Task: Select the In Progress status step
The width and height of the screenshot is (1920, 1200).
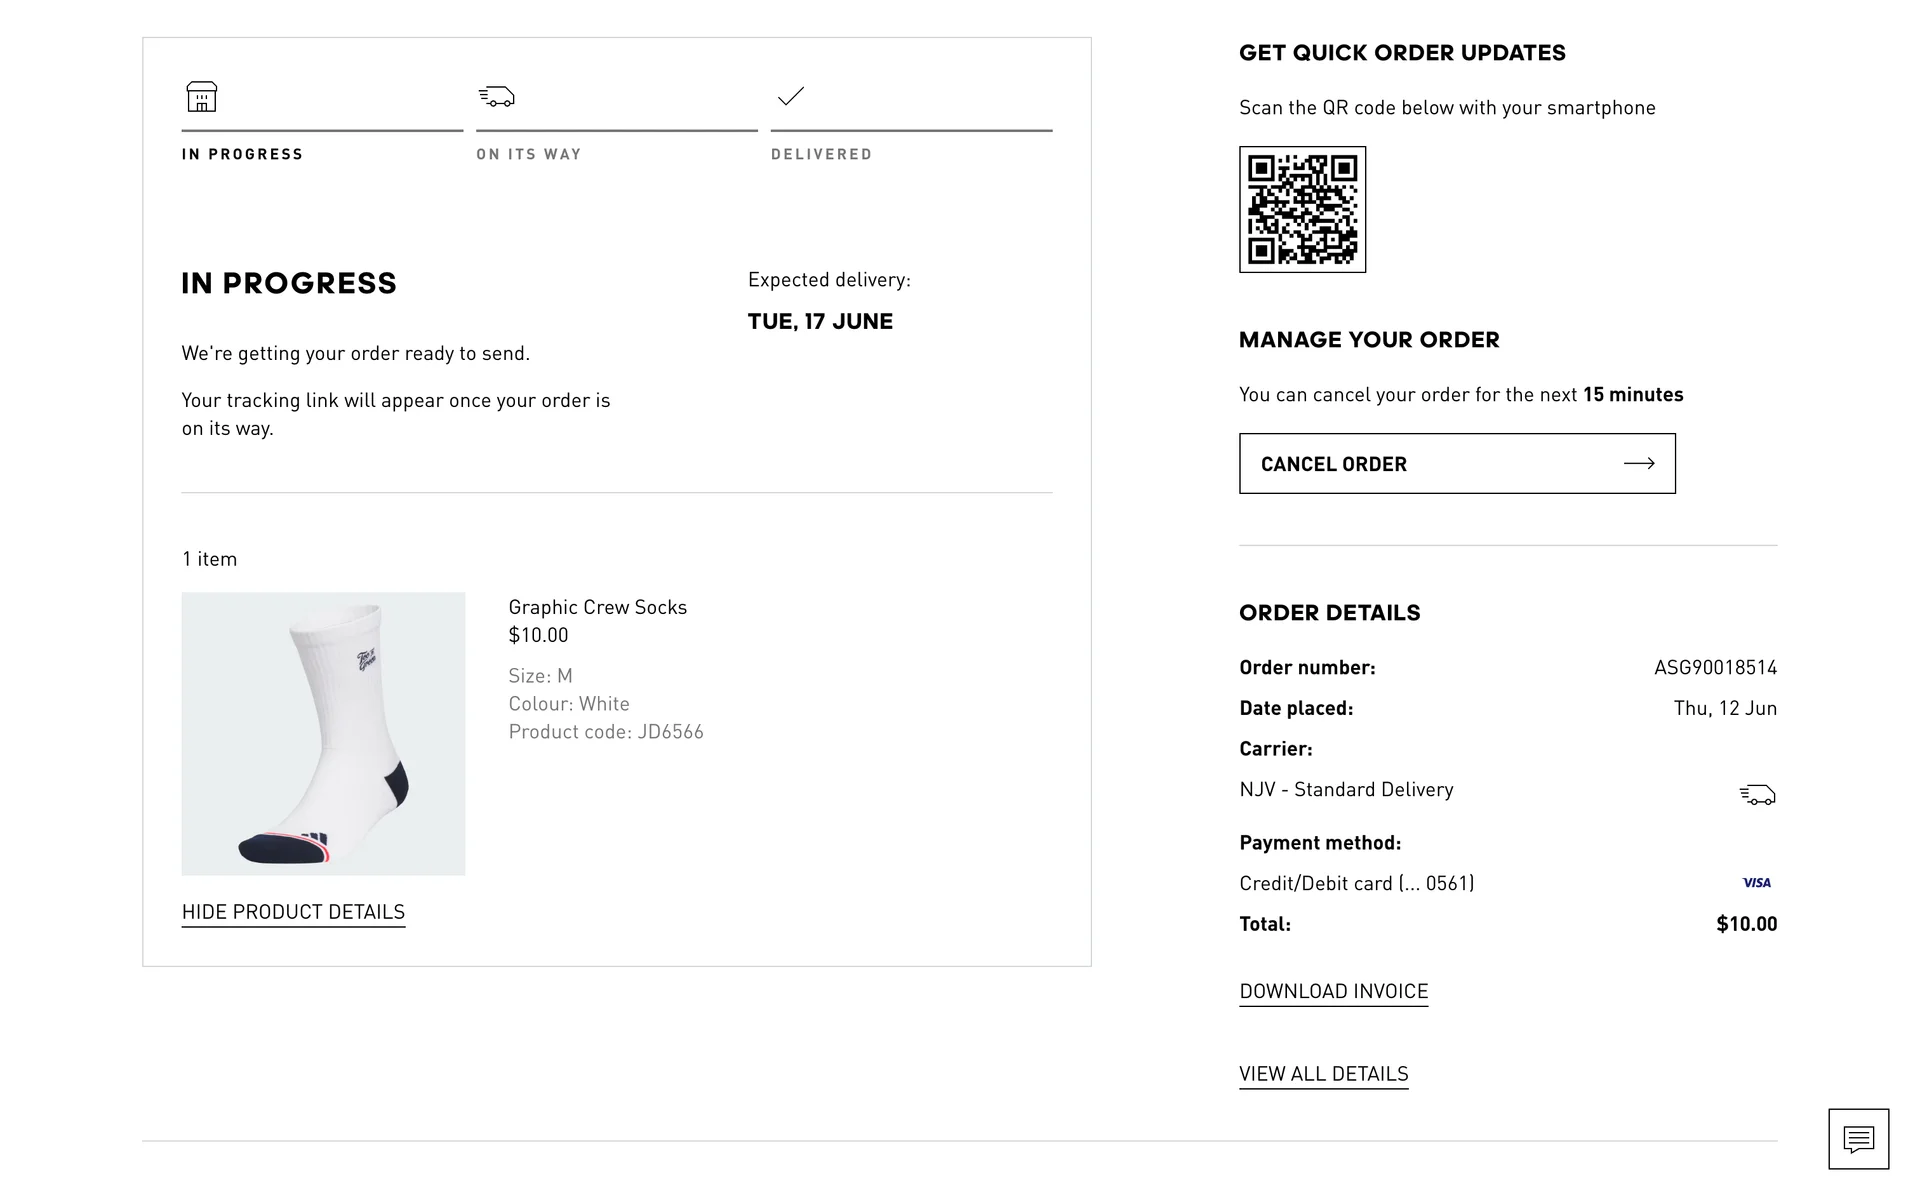Action: coord(242,154)
